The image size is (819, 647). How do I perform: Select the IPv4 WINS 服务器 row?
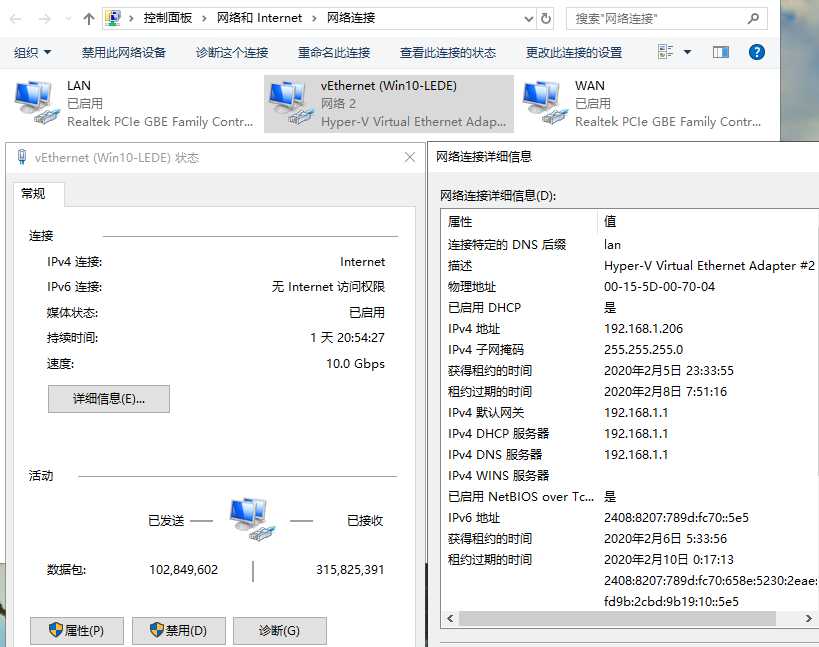(629, 475)
